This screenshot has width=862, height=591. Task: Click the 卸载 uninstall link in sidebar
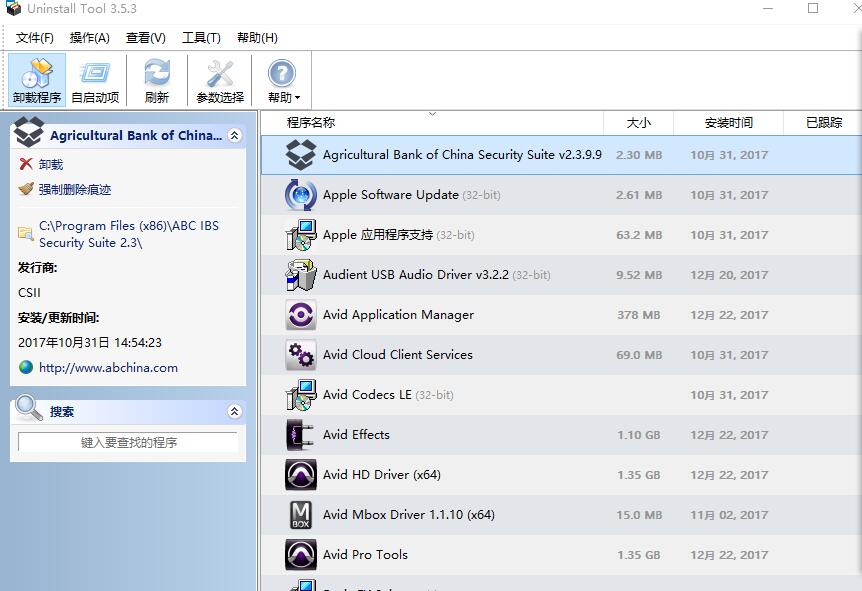51,164
